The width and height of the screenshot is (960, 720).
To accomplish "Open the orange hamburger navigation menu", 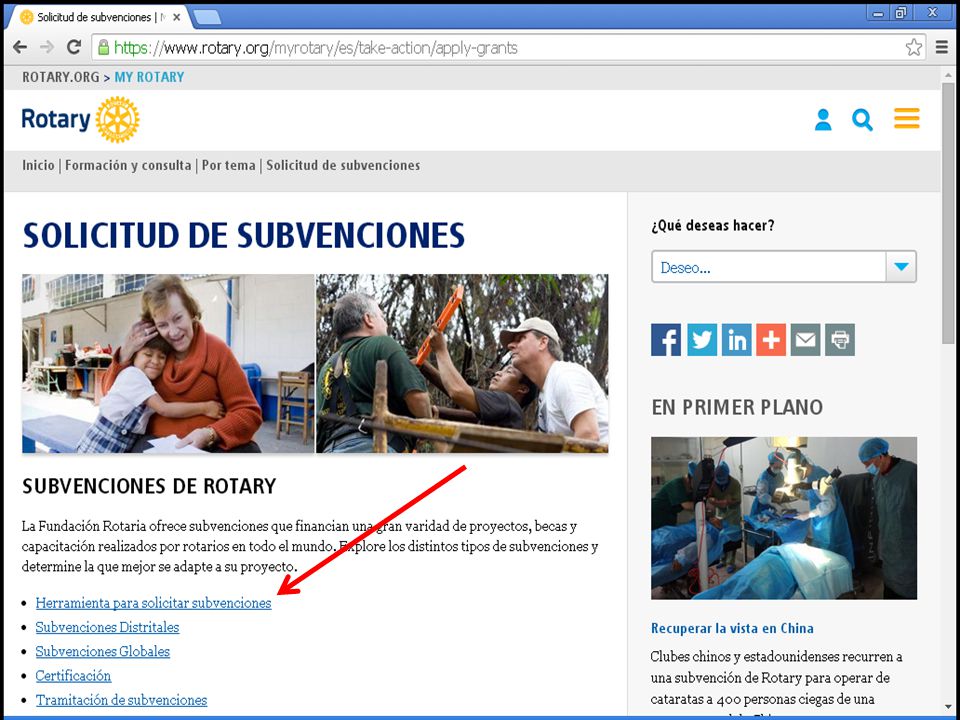I will point(906,118).
